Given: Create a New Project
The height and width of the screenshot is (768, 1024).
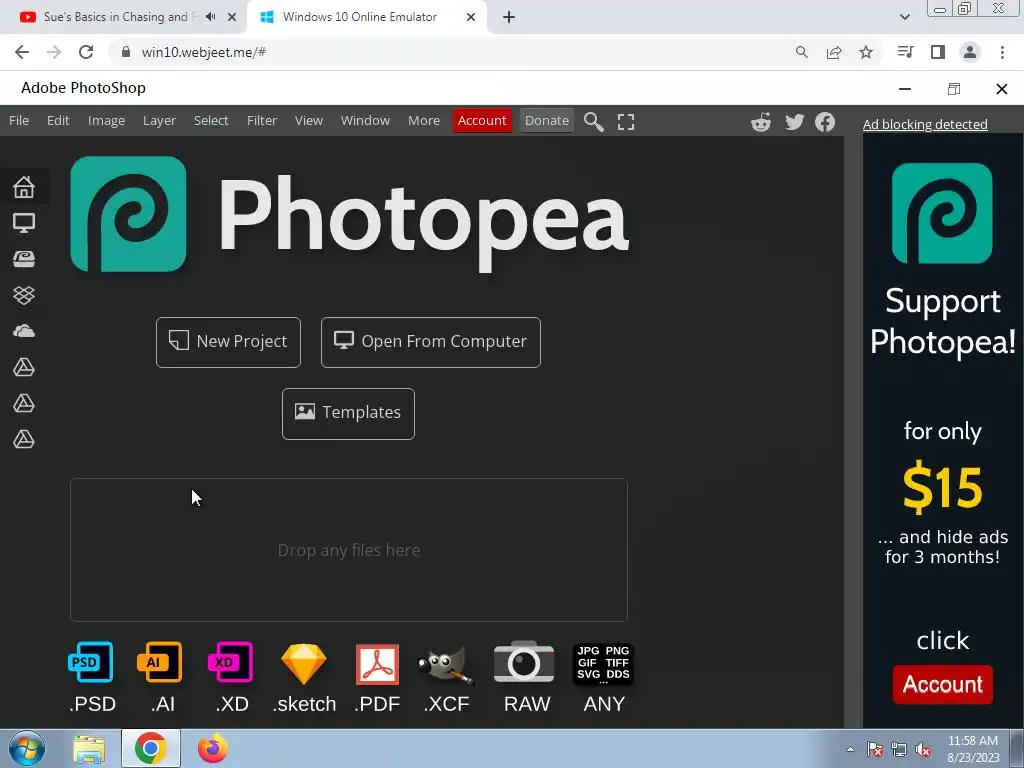Looking at the screenshot, I should 229,342.
